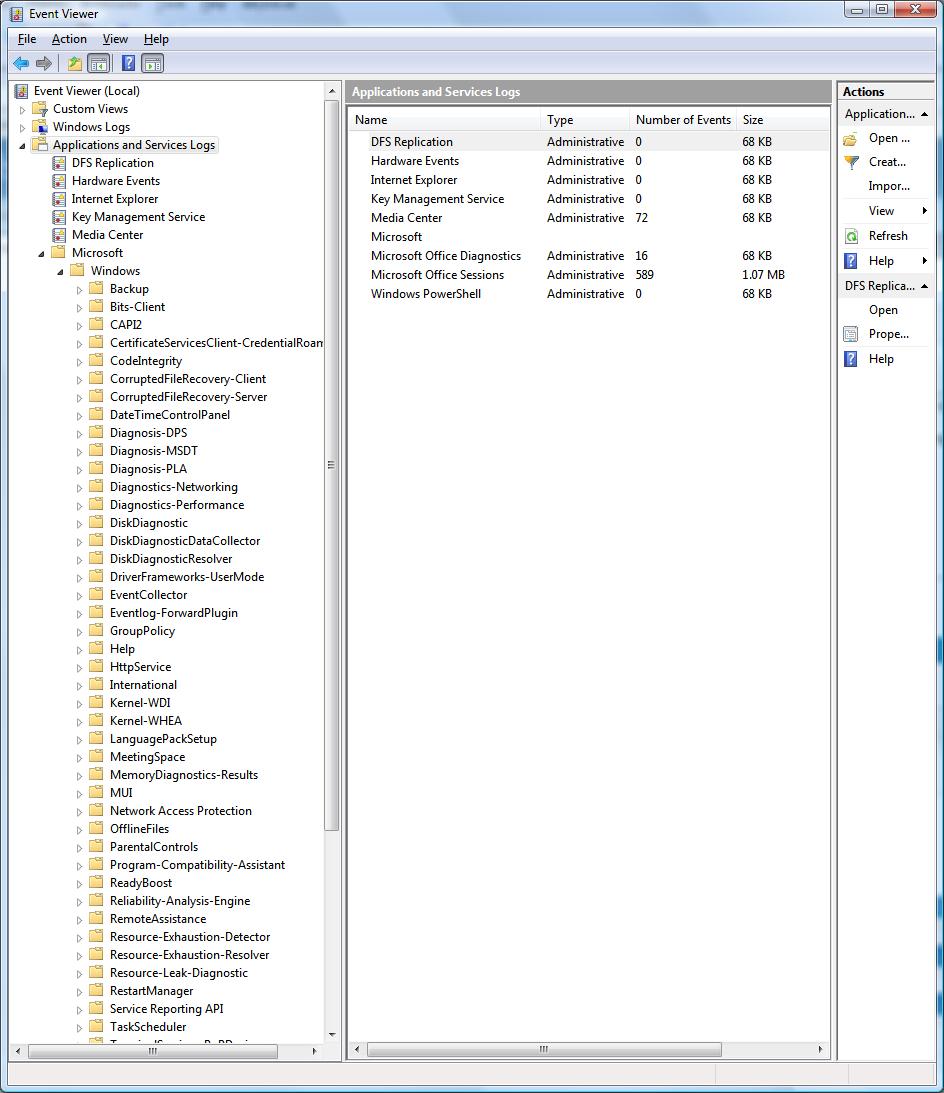Click the blue Help toolbar icon
The width and height of the screenshot is (944, 1093).
tap(128, 63)
